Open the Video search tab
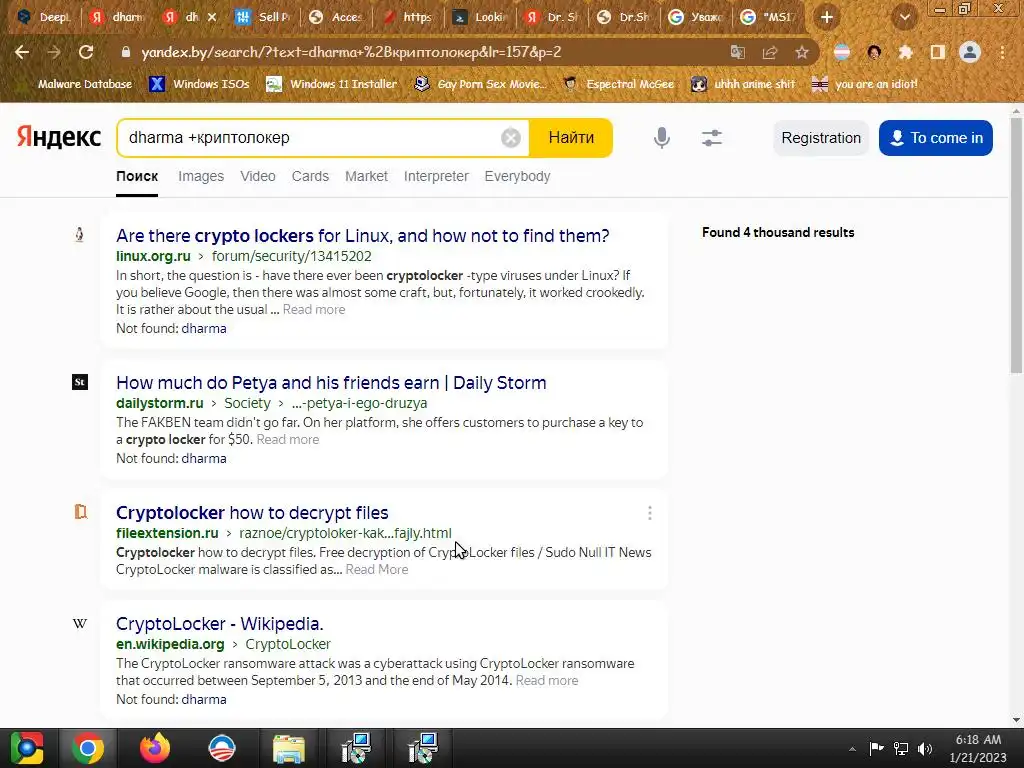This screenshot has width=1024, height=768. point(257,176)
